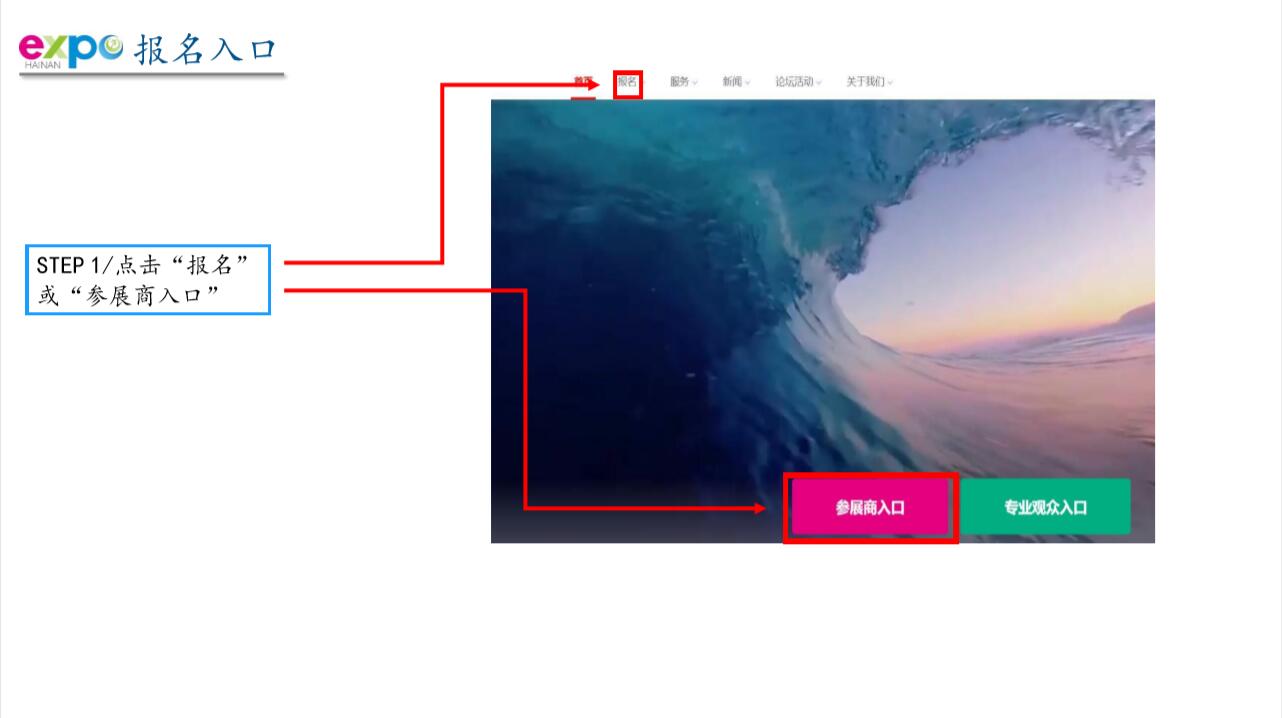Select the STEP 1 instruction text box
Viewport: 1282px width, 718px height.
point(148,280)
